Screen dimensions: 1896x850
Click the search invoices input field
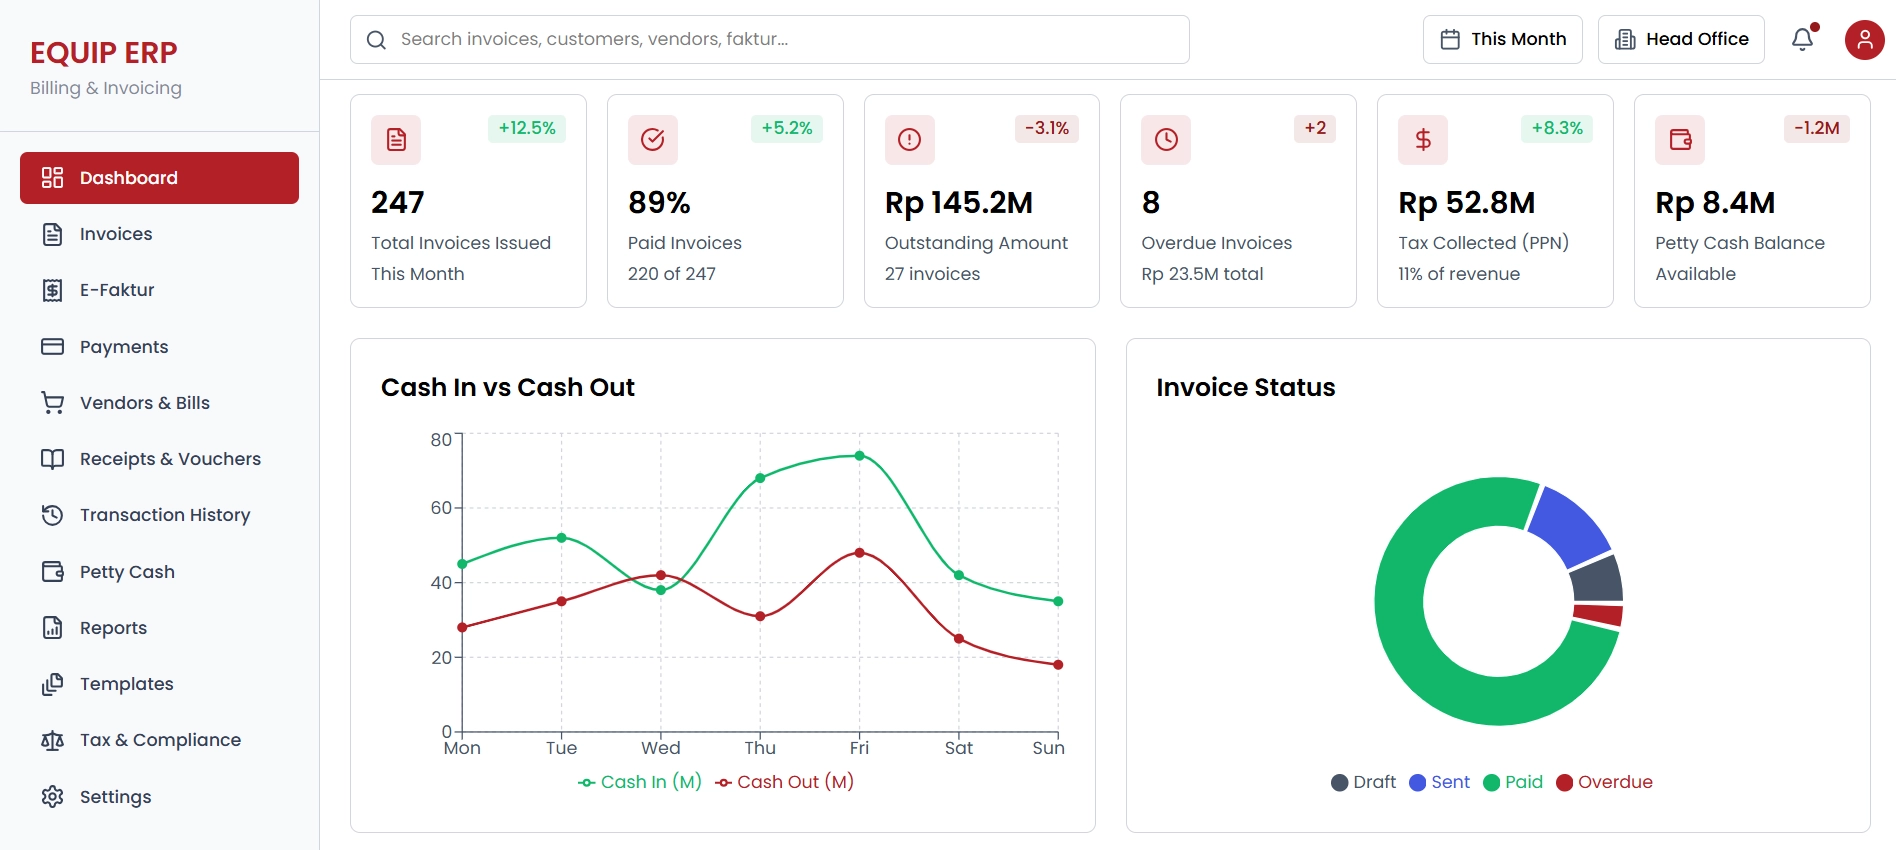tap(770, 40)
